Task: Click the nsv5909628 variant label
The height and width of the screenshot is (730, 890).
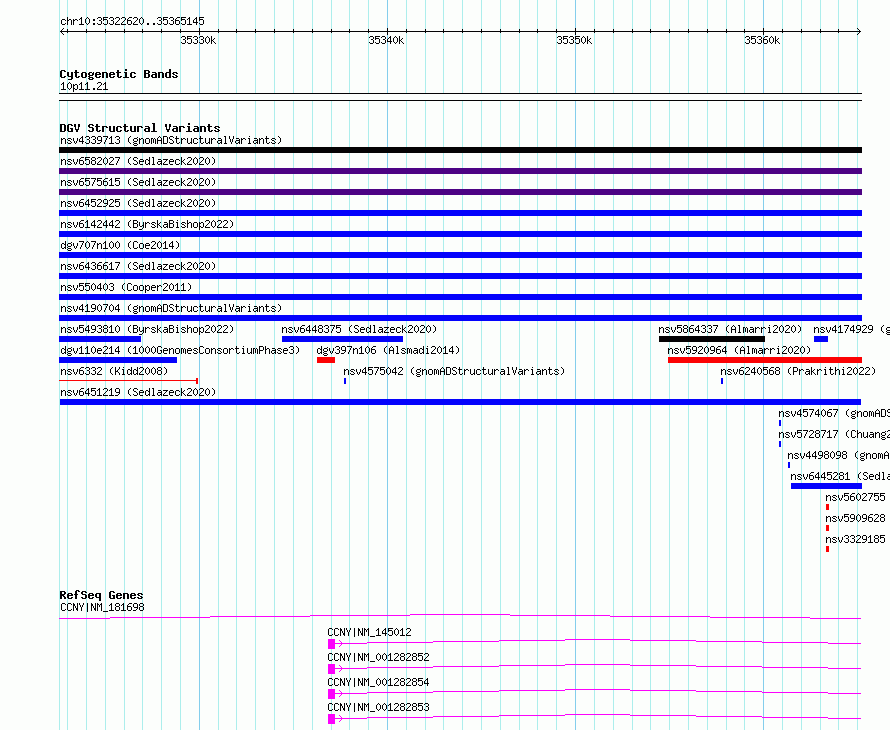Action: pyautogui.click(x=855, y=518)
